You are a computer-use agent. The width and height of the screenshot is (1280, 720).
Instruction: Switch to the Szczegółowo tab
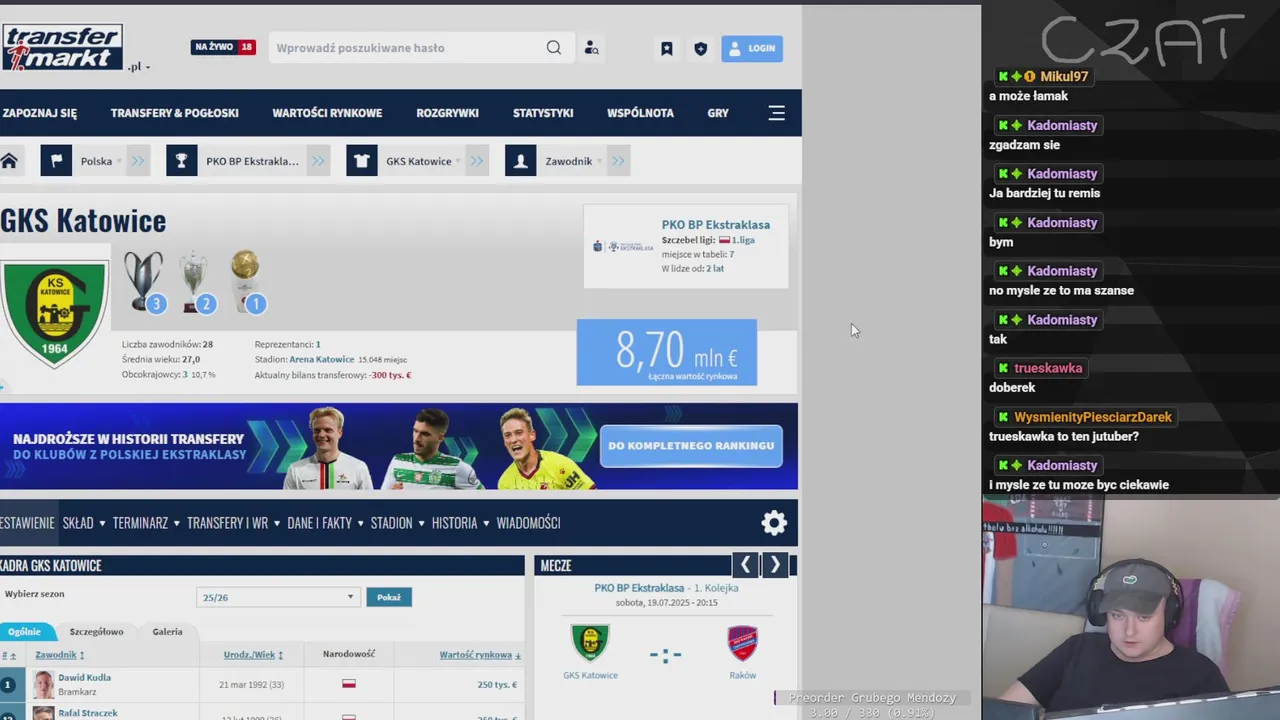point(96,631)
